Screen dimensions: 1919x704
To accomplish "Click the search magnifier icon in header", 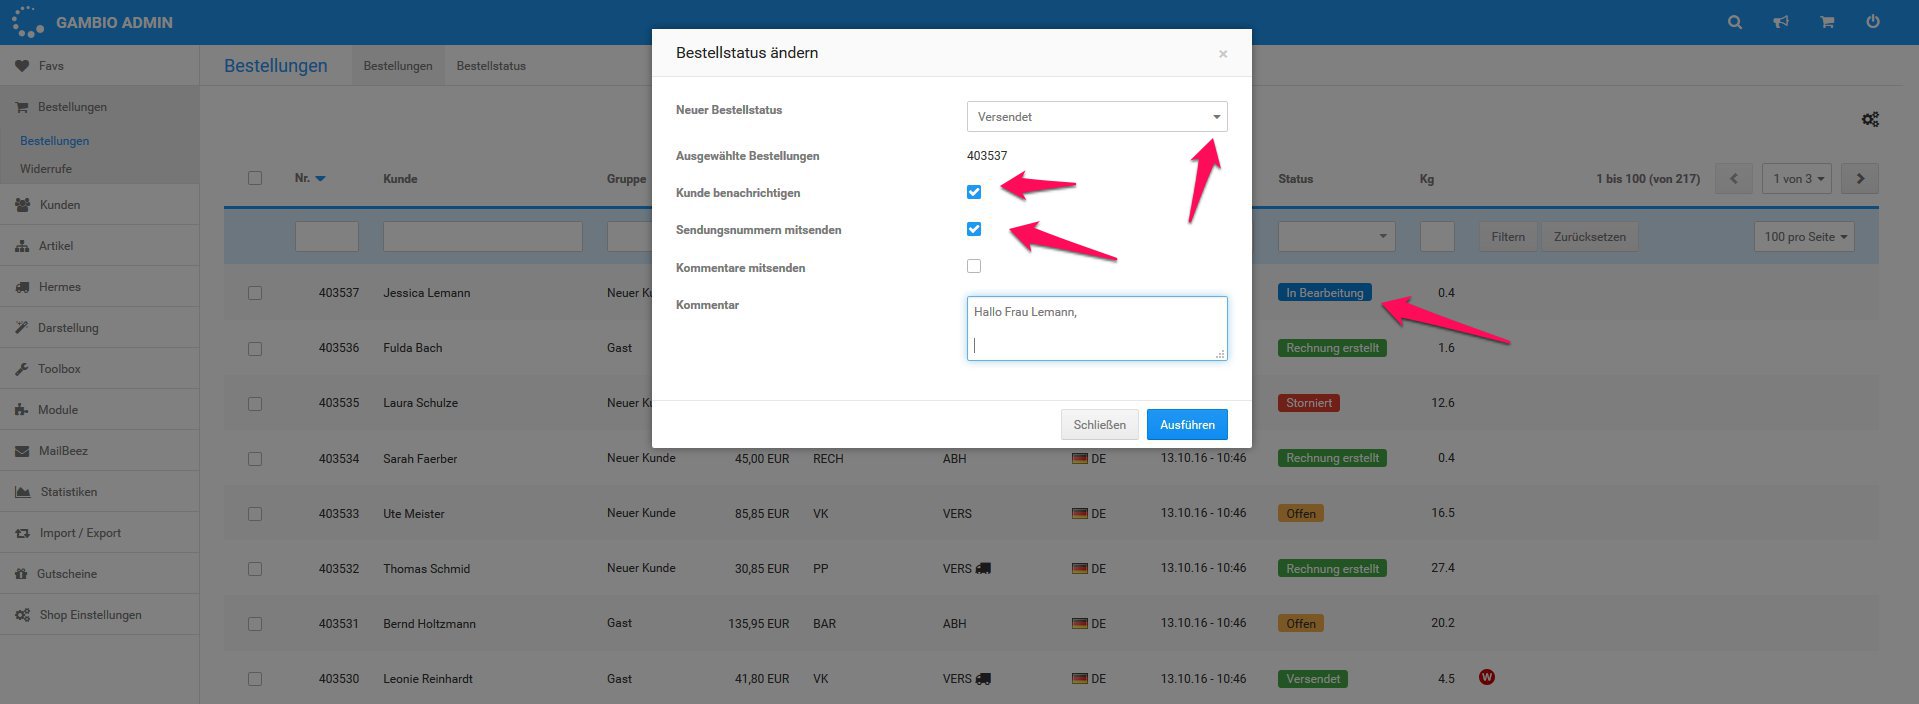I will click(1735, 22).
